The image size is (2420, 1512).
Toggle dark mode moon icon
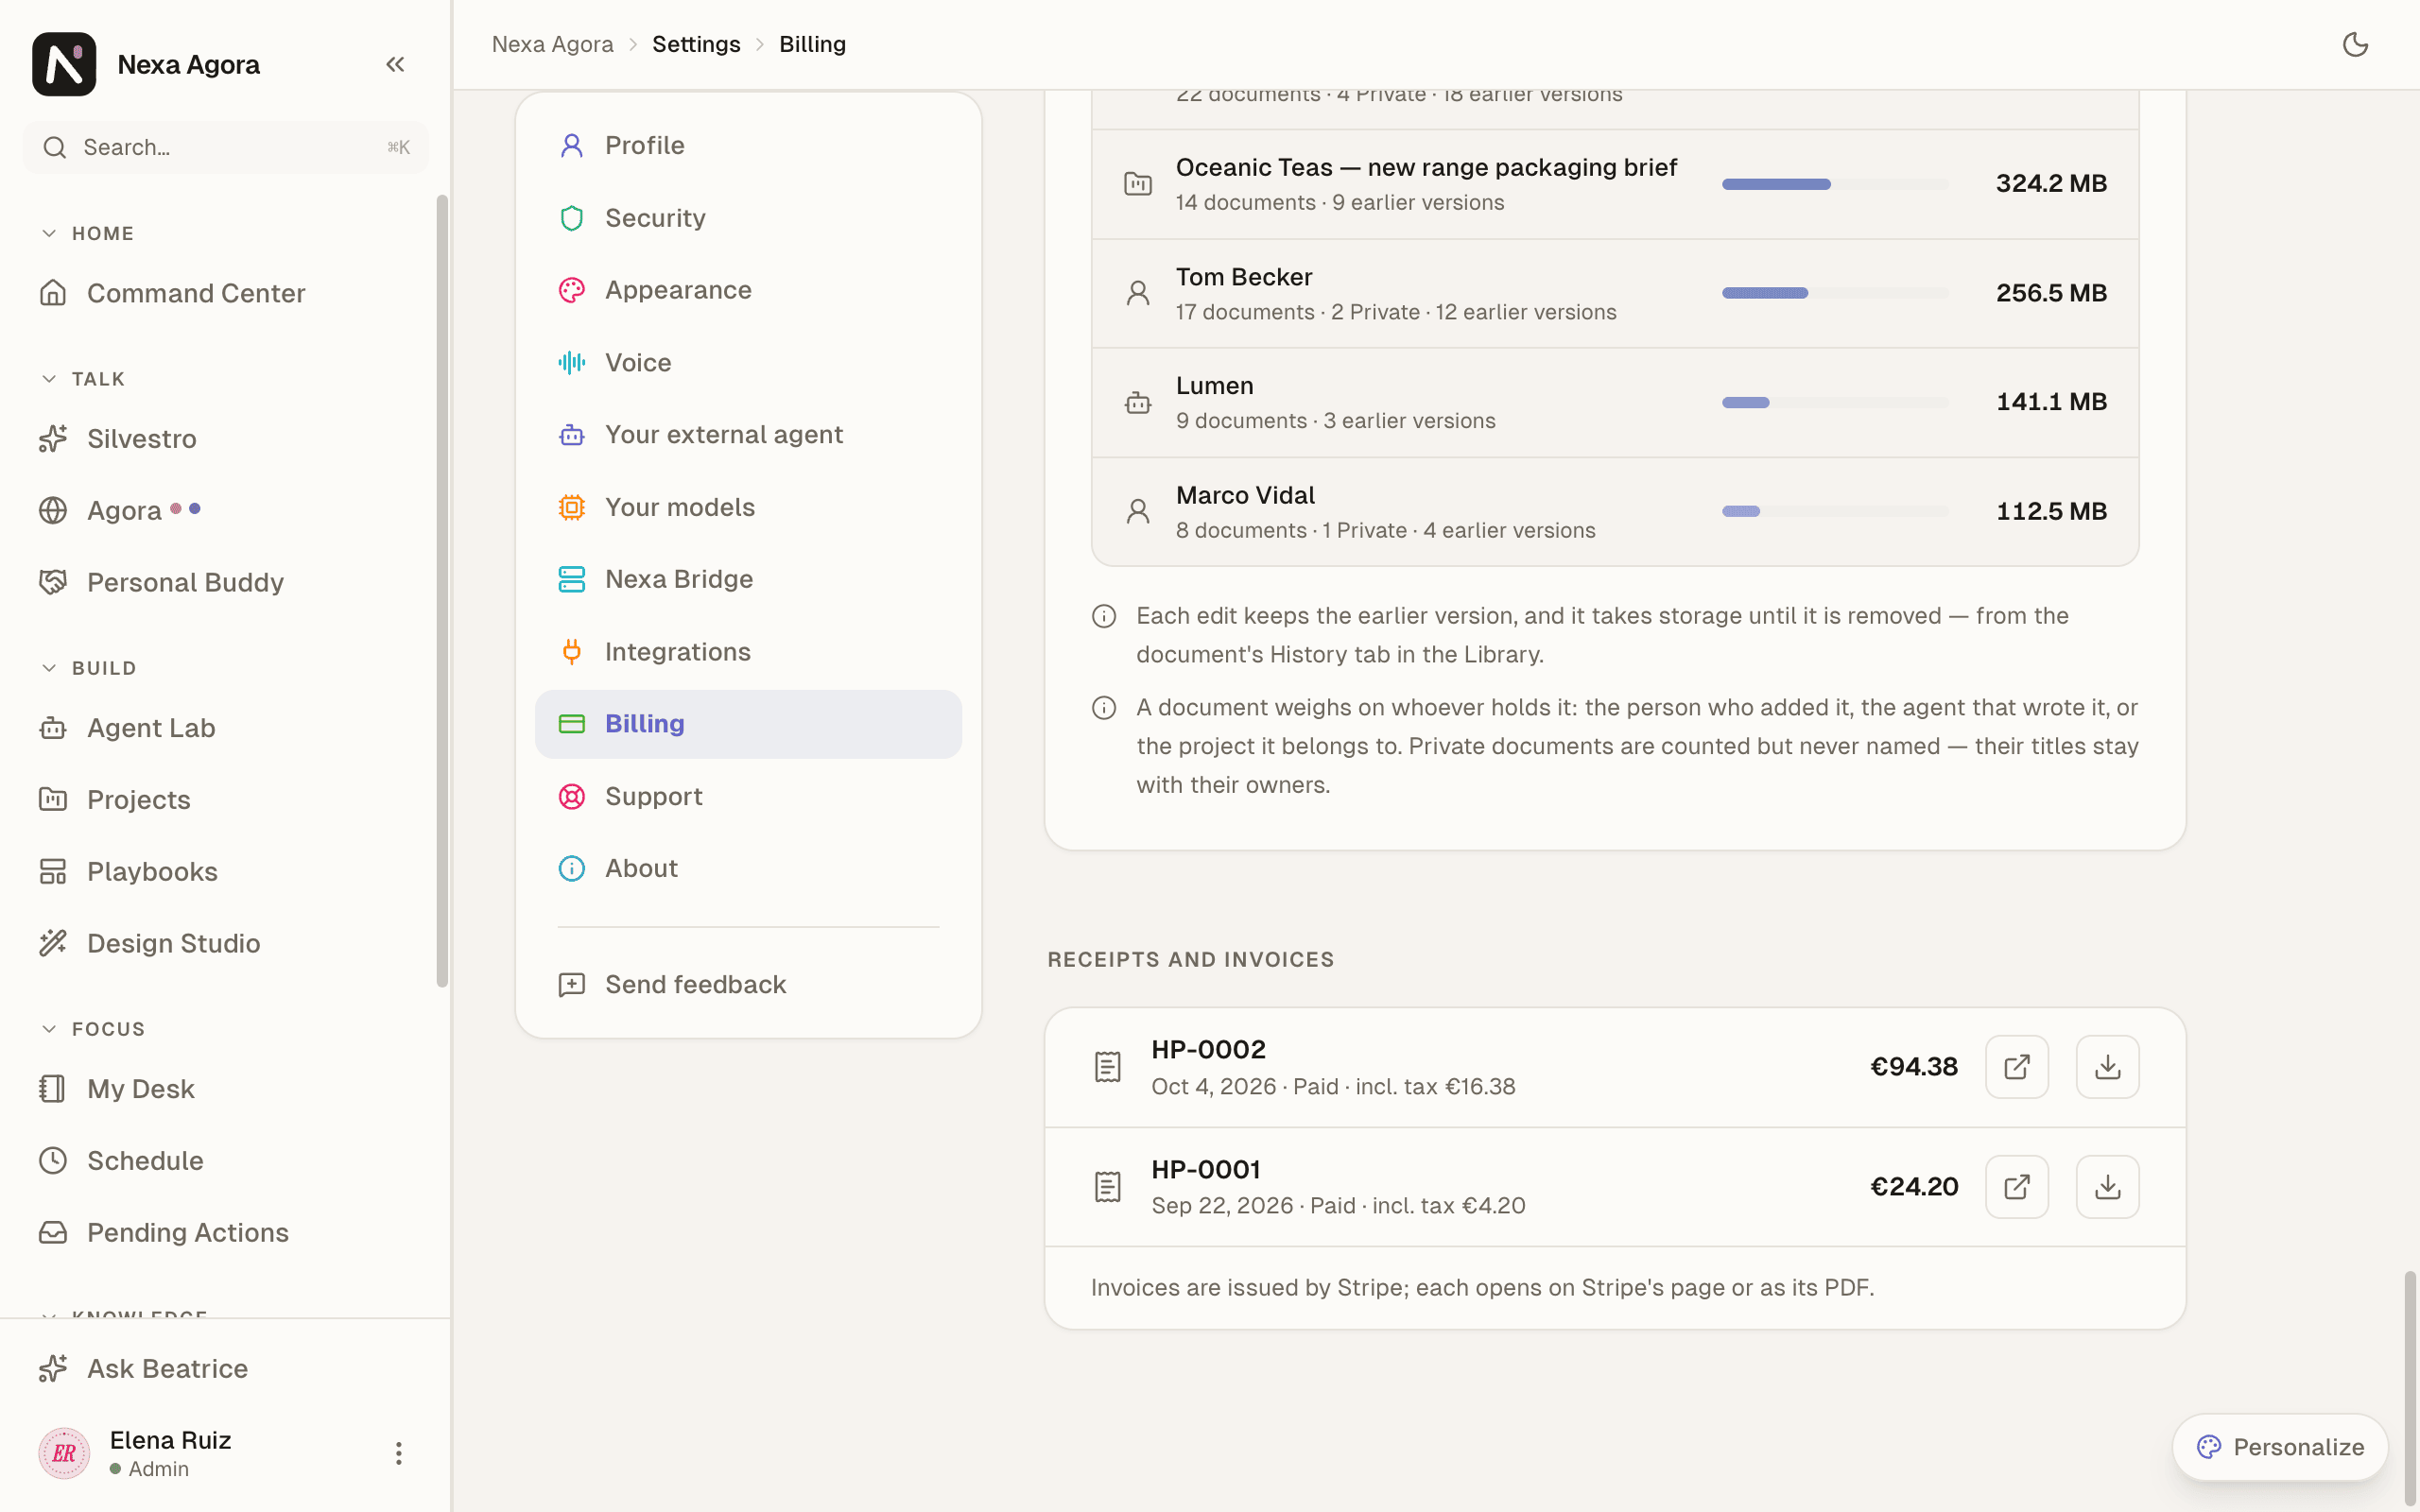pyautogui.click(x=2355, y=44)
